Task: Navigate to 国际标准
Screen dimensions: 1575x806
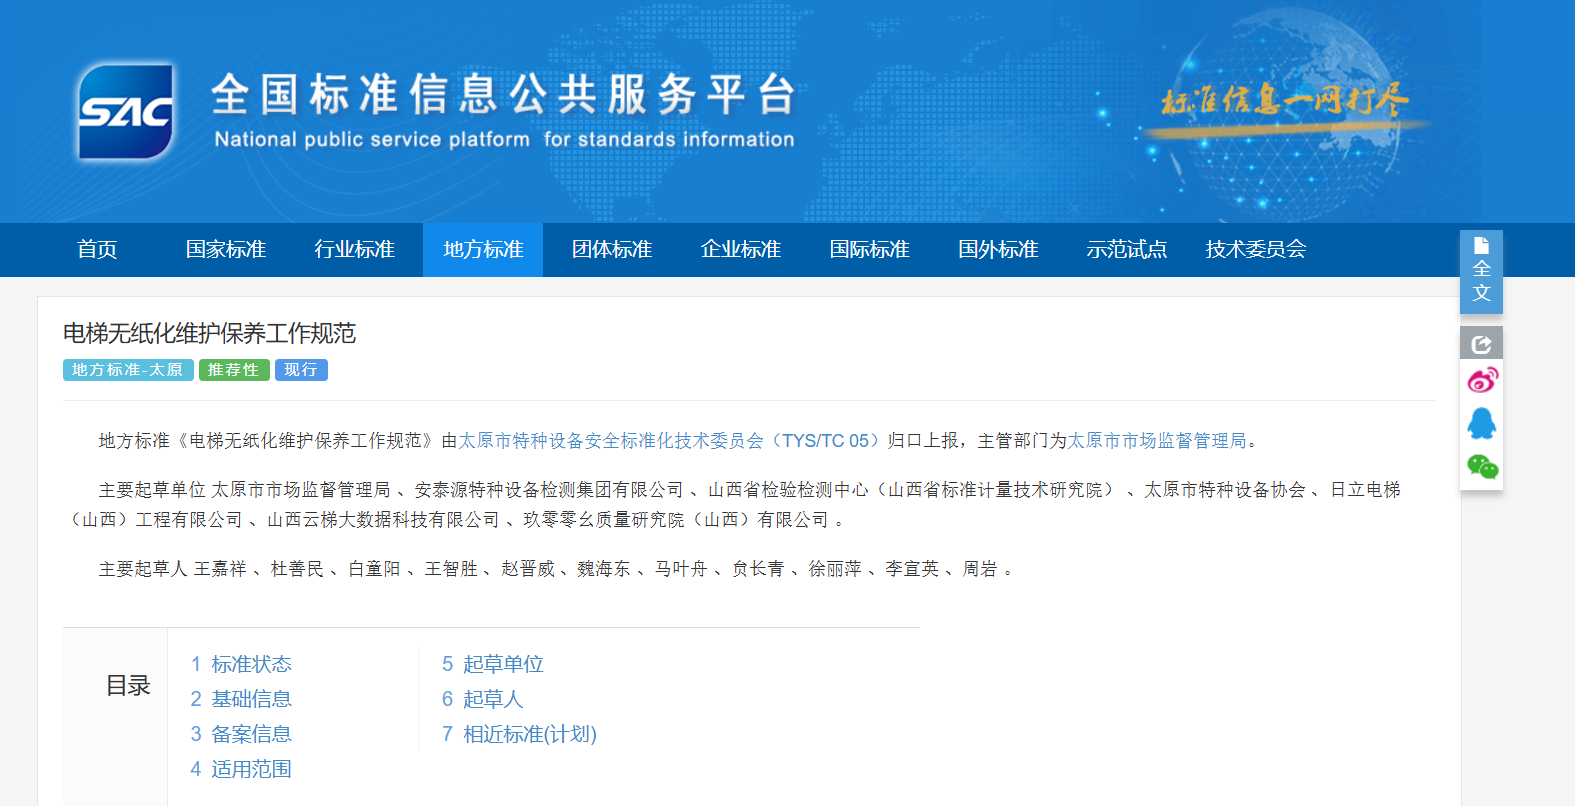Action: click(x=870, y=249)
